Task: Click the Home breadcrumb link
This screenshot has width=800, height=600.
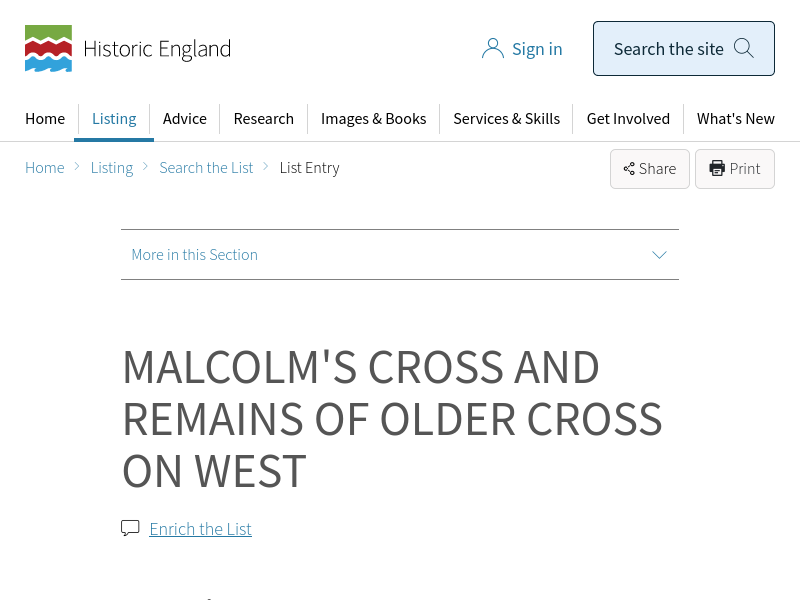Action: click(x=45, y=168)
